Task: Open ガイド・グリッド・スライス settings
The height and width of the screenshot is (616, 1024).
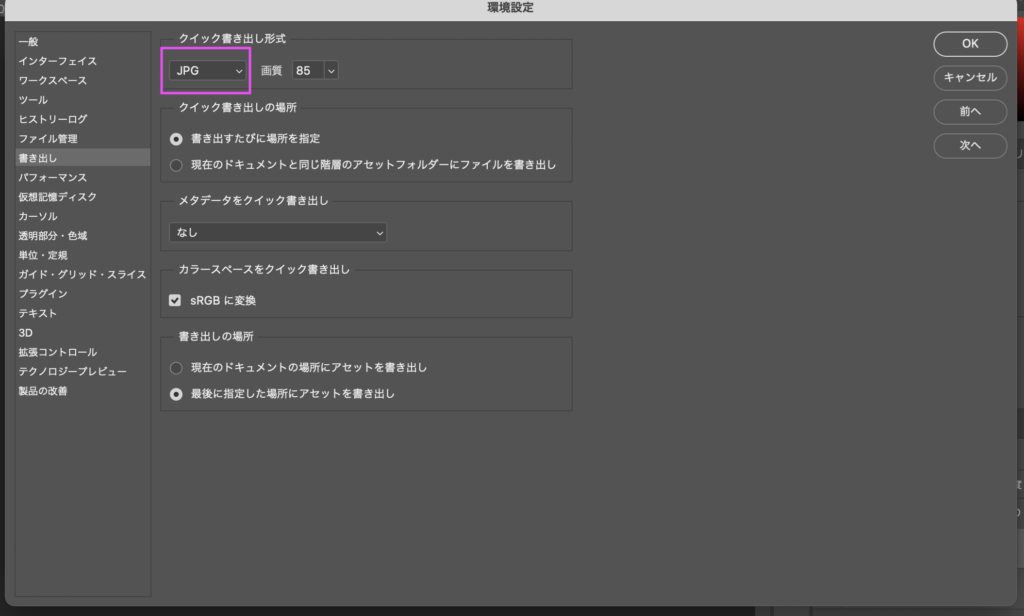Action: pyautogui.click(x=82, y=274)
